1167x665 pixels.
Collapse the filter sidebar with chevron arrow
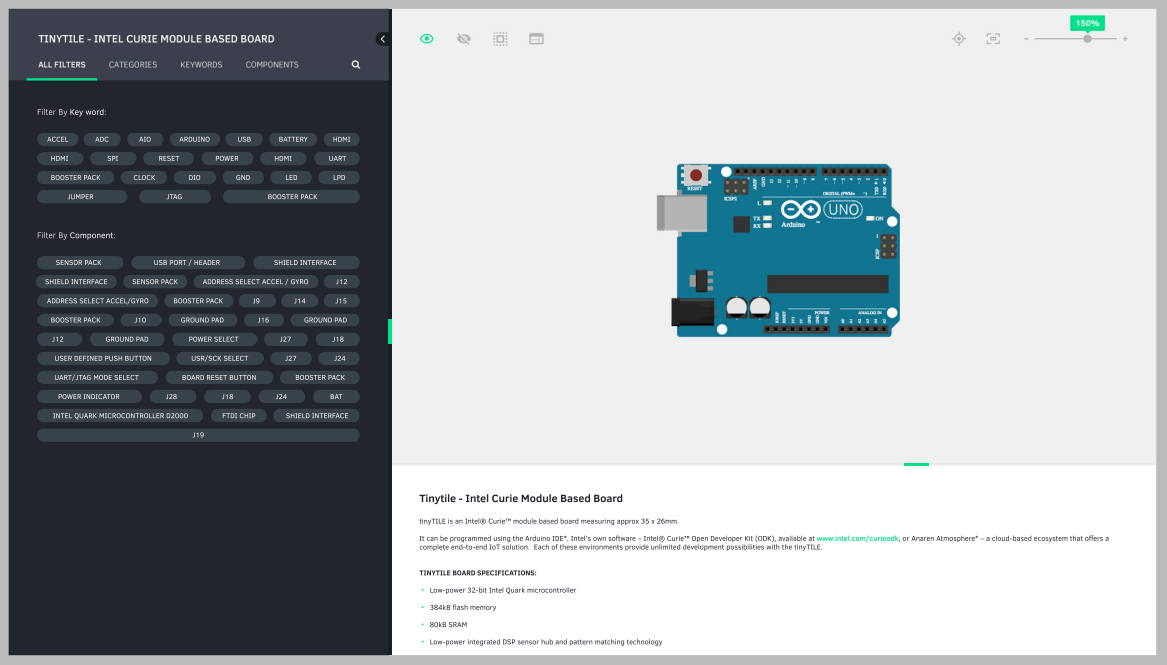(x=383, y=39)
